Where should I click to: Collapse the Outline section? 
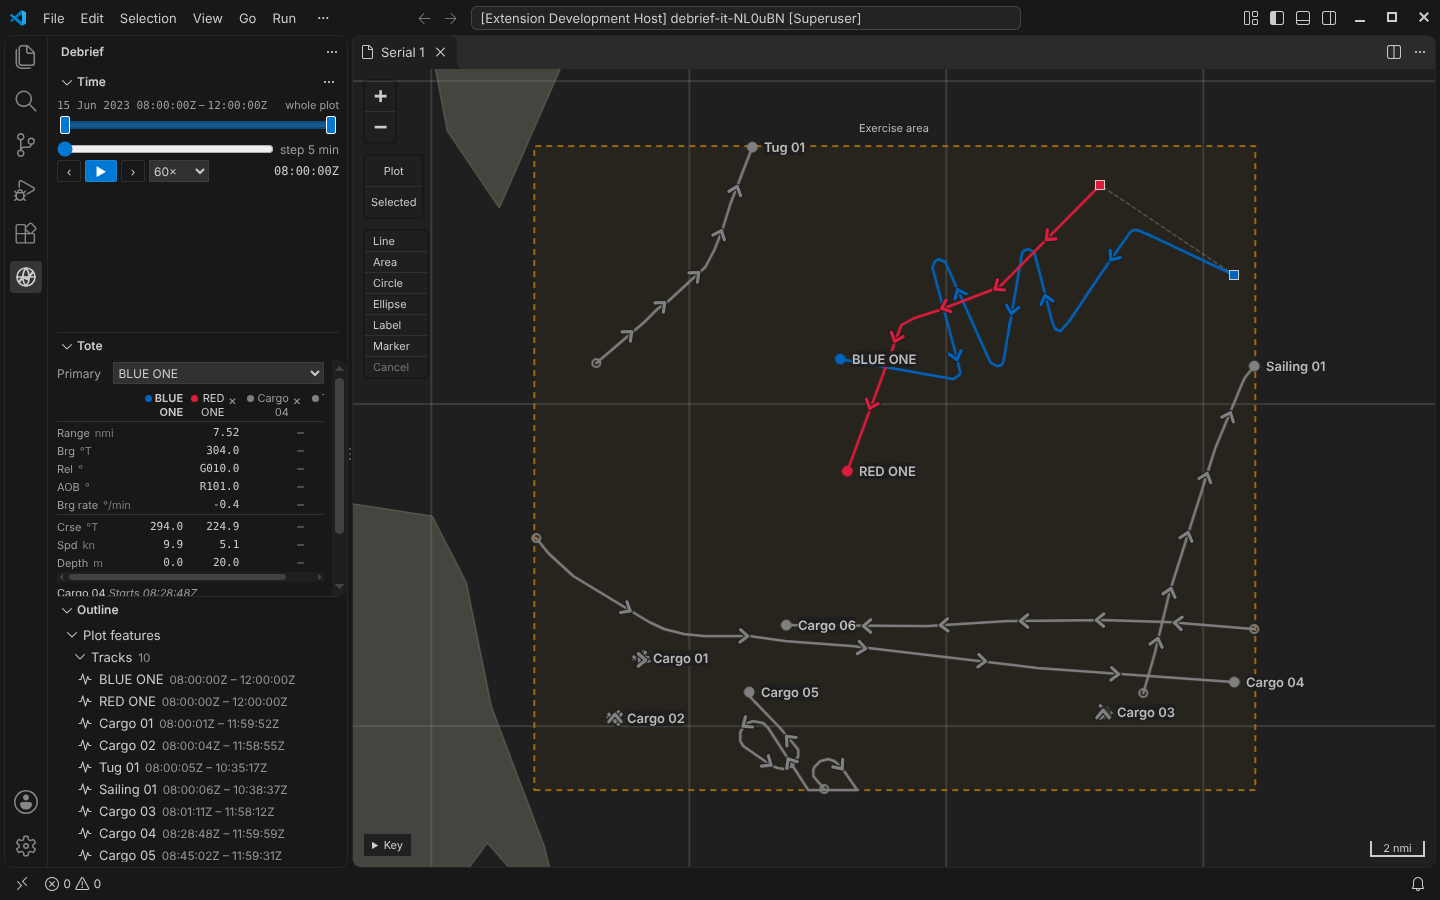[67, 610]
